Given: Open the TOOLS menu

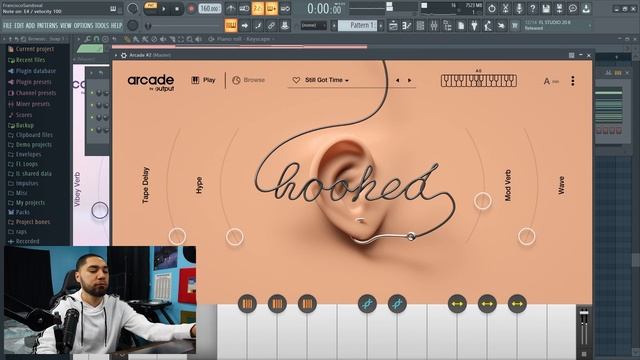Looking at the screenshot, I should tap(102, 25).
